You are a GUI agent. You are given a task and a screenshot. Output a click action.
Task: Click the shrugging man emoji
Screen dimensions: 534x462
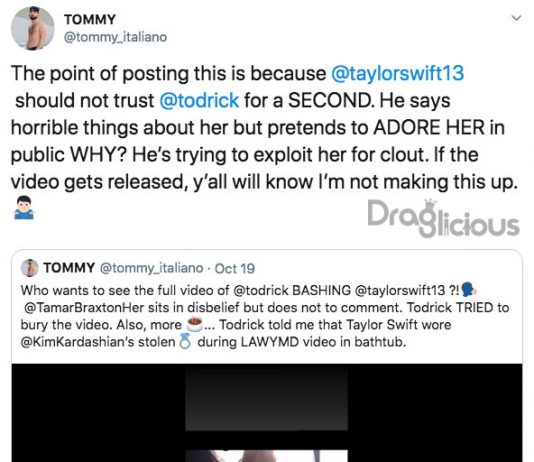coord(23,207)
